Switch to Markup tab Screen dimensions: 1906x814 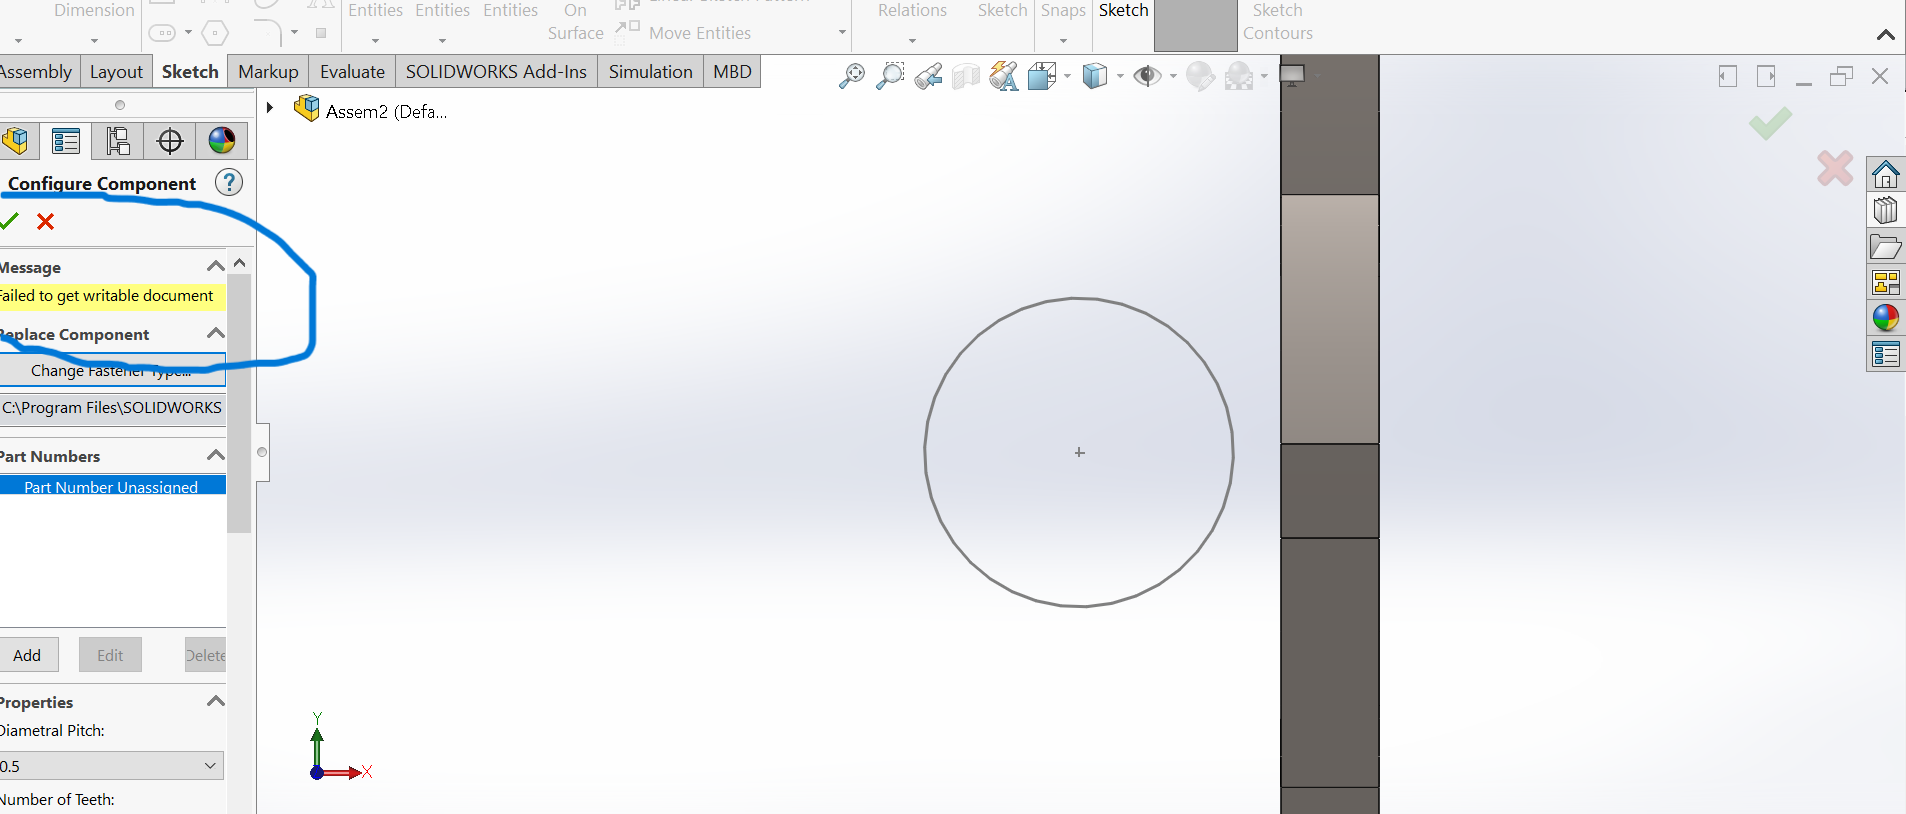click(x=268, y=72)
